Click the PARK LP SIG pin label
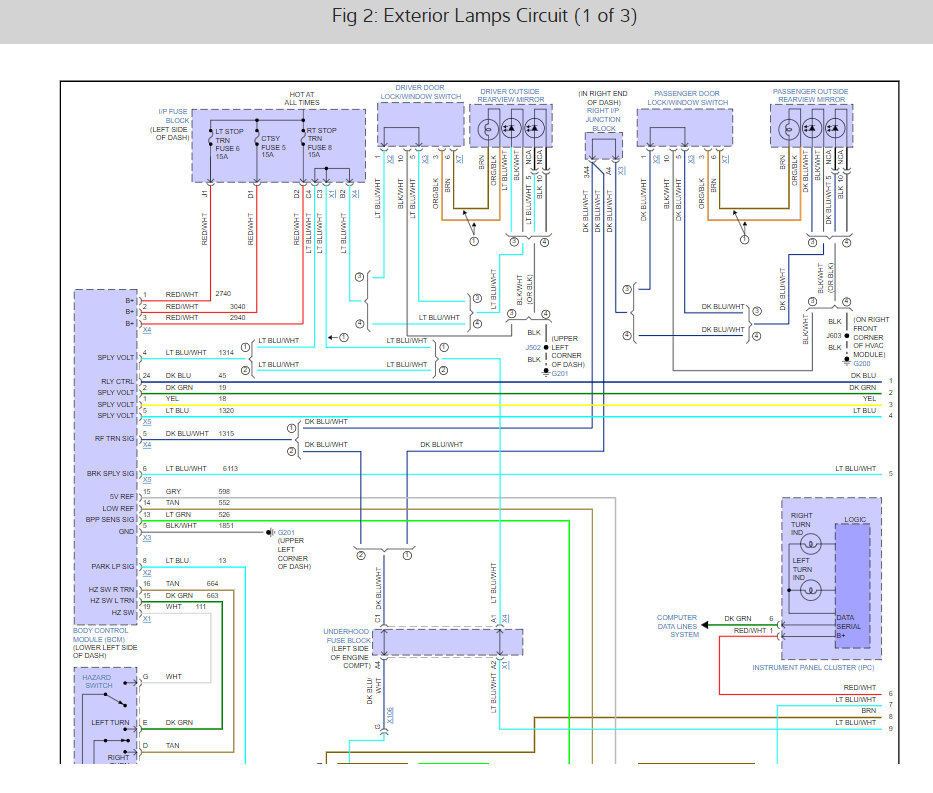The image size is (933, 793). pos(112,566)
